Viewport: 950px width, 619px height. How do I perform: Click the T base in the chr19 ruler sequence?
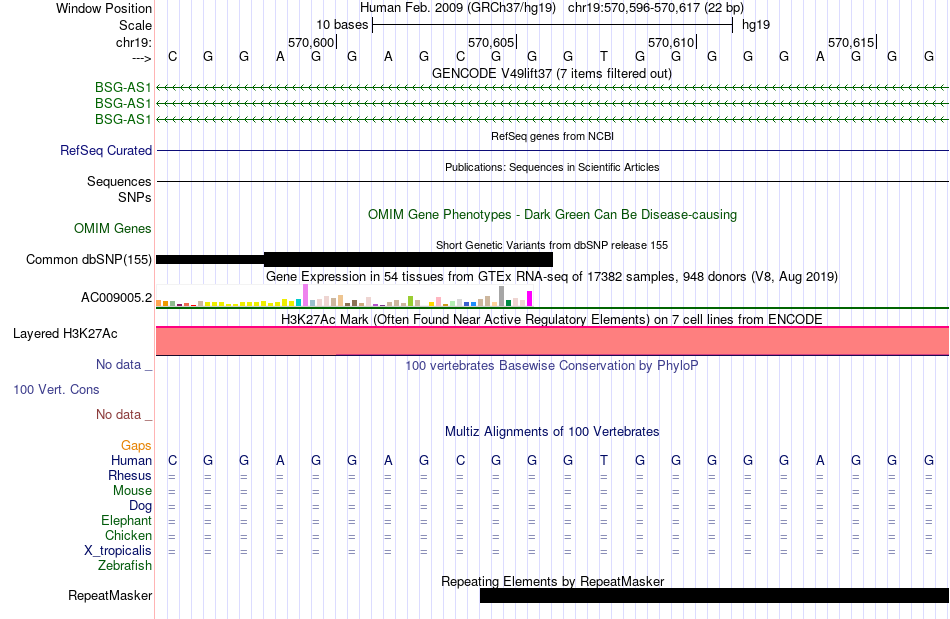click(x=603, y=56)
